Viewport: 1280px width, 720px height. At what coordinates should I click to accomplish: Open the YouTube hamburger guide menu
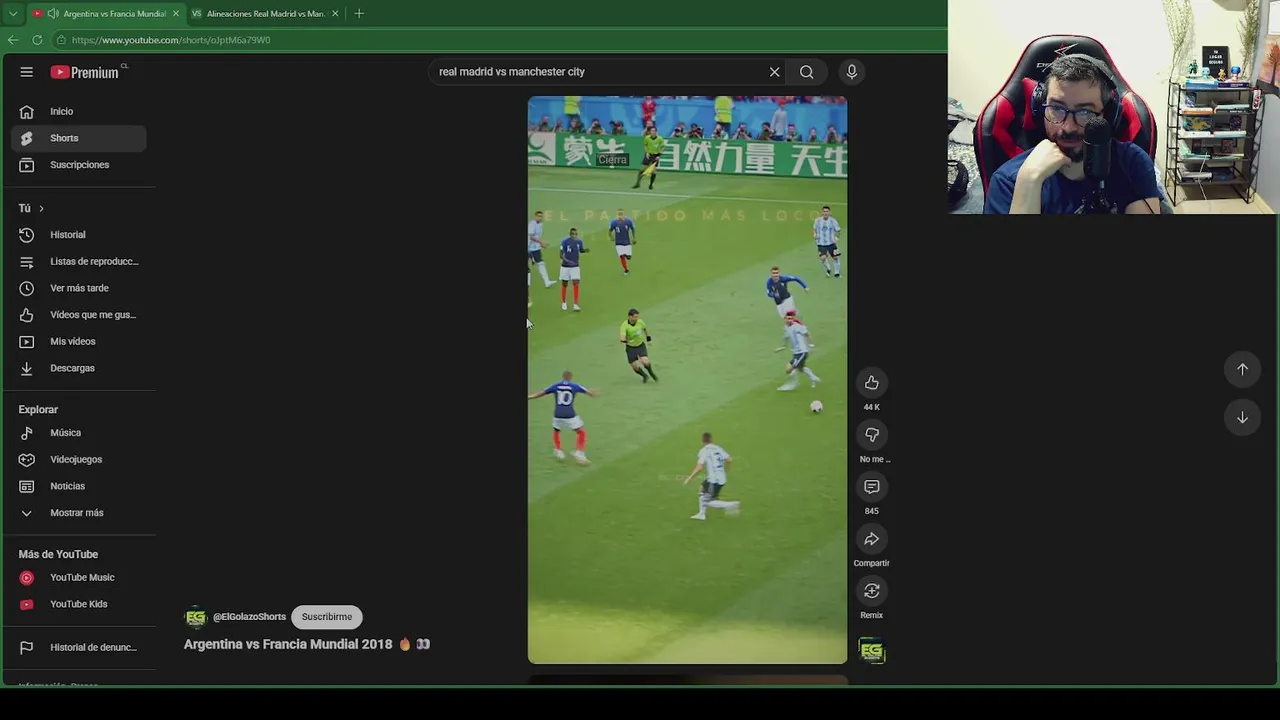pyautogui.click(x=27, y=72)
